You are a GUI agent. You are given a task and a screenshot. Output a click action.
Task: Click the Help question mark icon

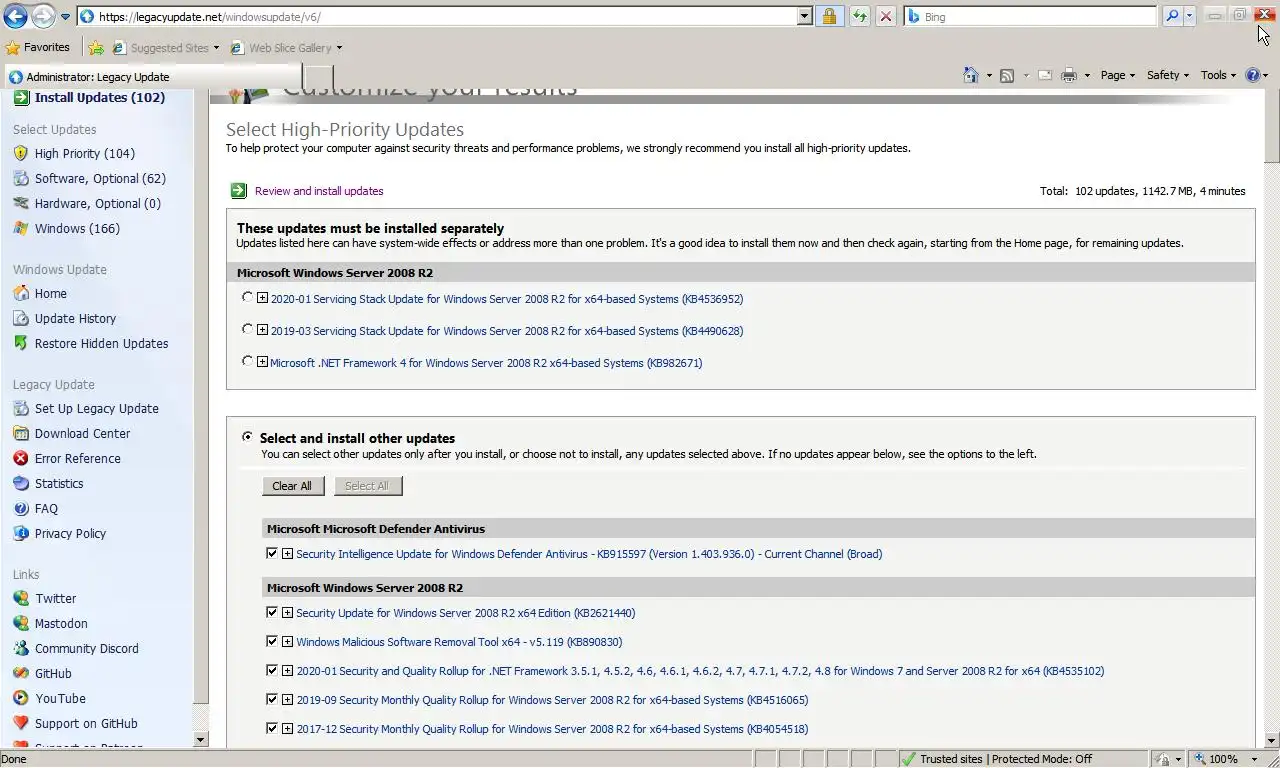click(x=1253, y=75)
